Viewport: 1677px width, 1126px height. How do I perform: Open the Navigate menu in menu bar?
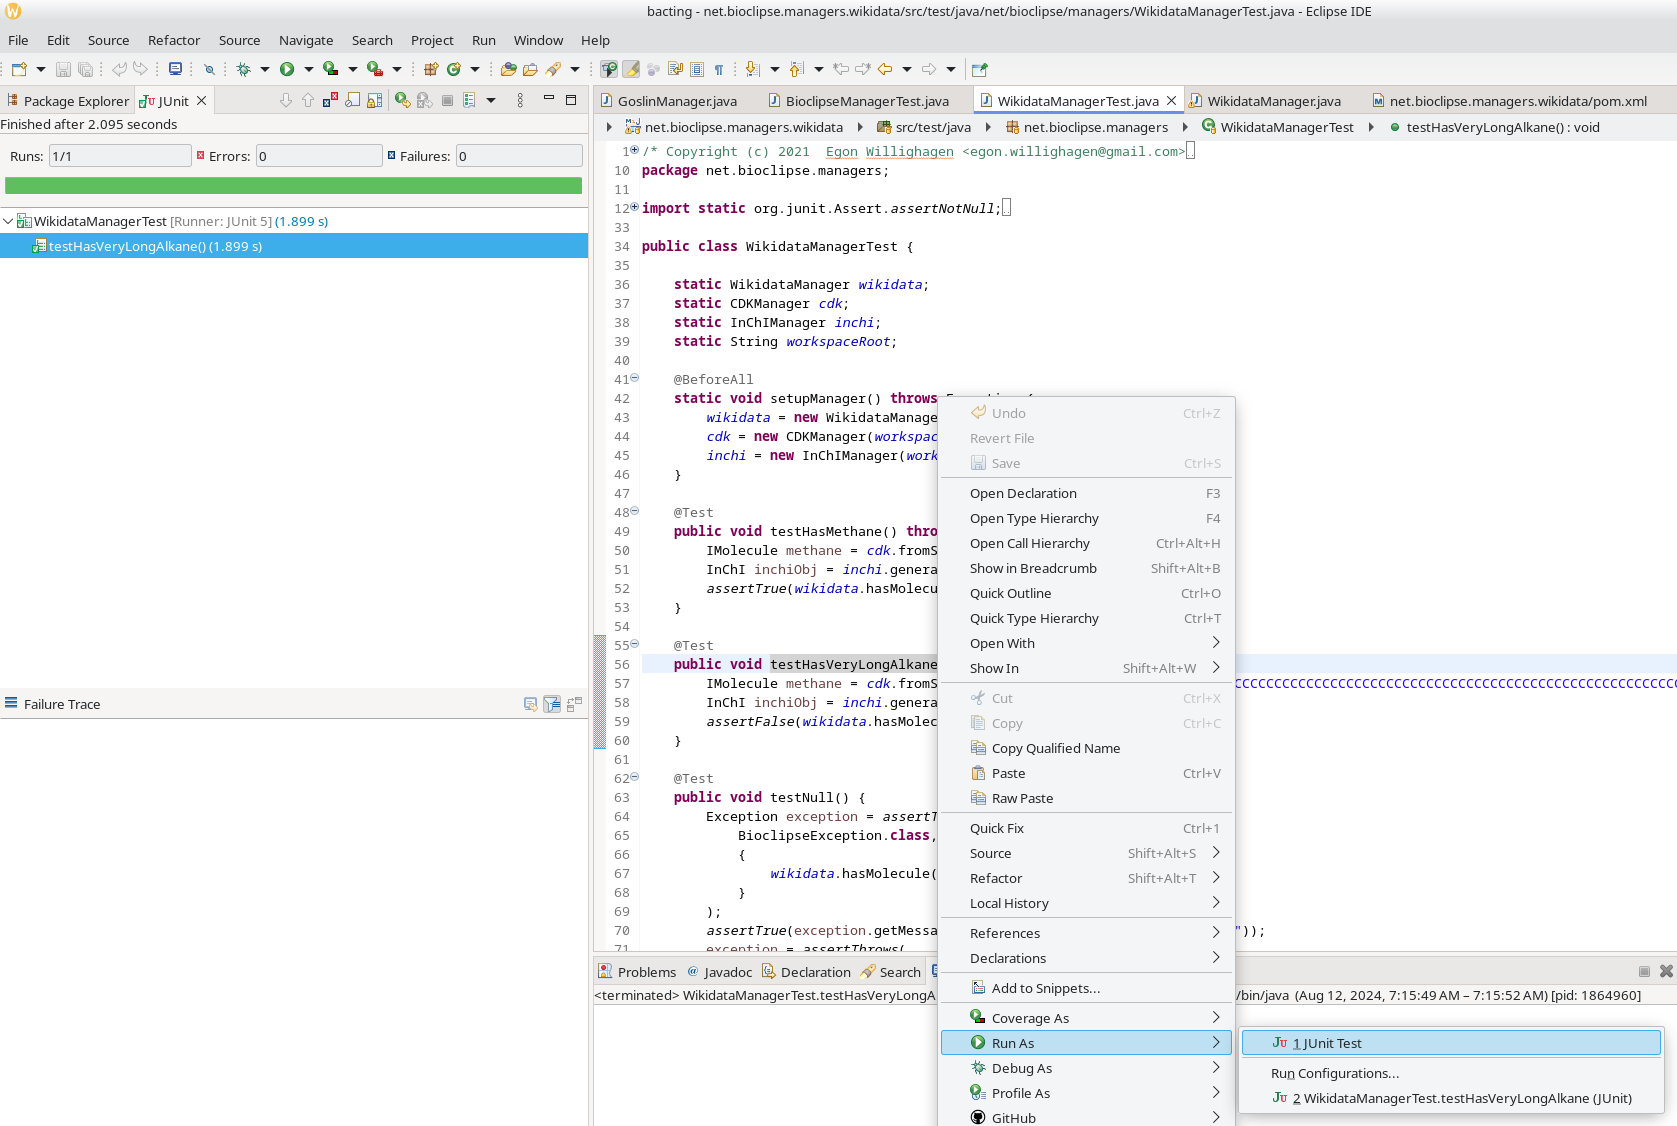click(306, 40)
